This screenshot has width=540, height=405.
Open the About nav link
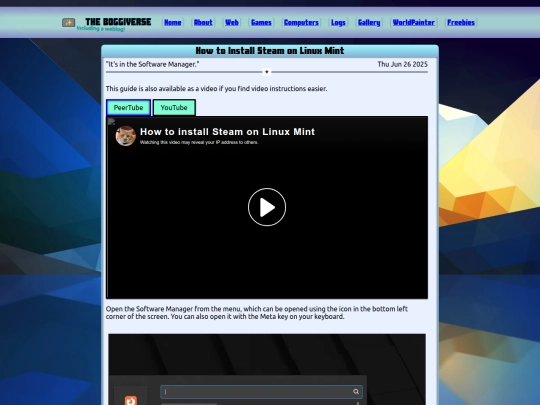(203, 22)
